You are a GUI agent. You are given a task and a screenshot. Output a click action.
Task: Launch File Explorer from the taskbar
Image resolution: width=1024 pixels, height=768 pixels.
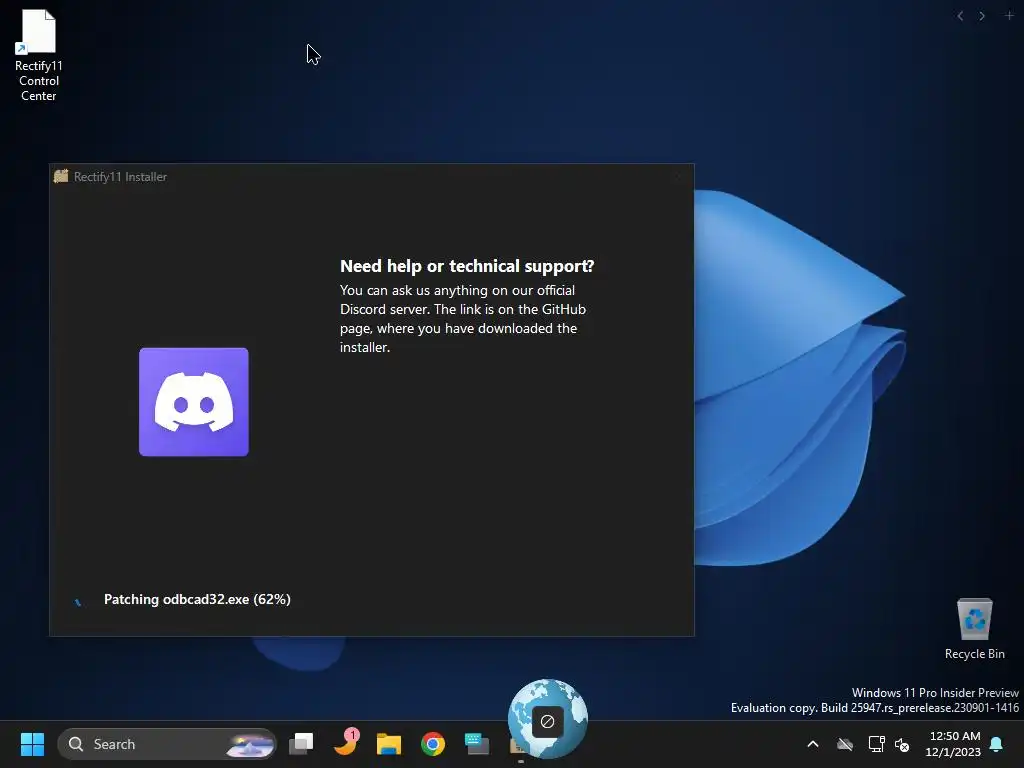click(389, 744)
